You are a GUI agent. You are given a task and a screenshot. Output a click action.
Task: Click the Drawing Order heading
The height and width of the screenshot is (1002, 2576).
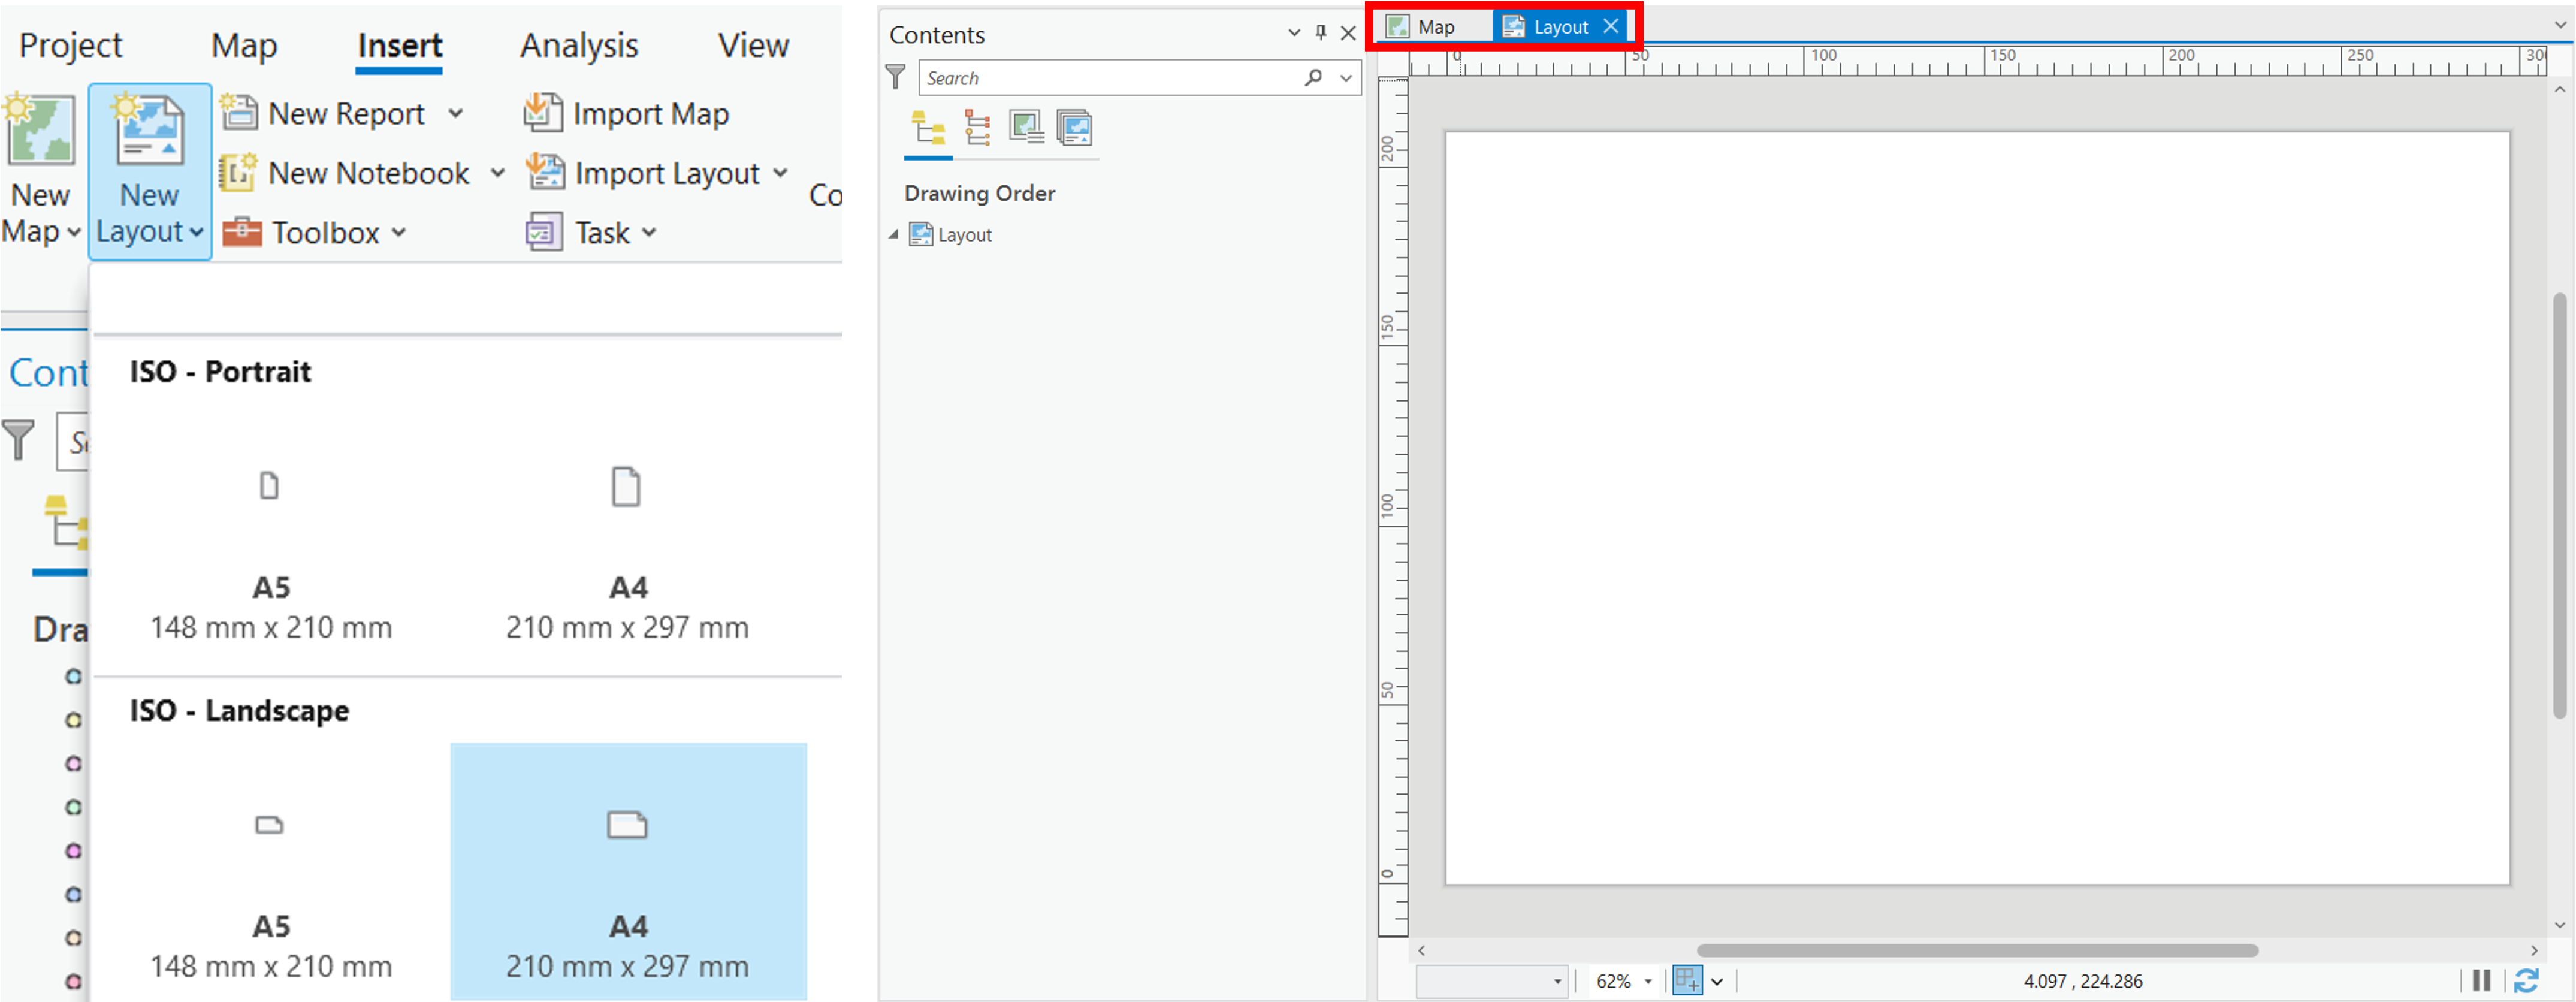[980, 193]
